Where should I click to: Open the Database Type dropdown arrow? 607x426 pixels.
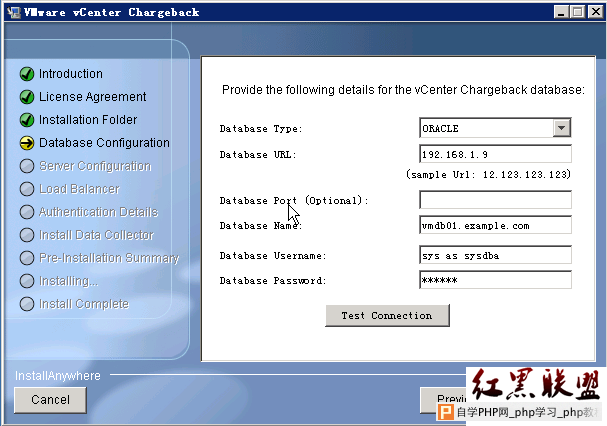[x=562, y=128]
